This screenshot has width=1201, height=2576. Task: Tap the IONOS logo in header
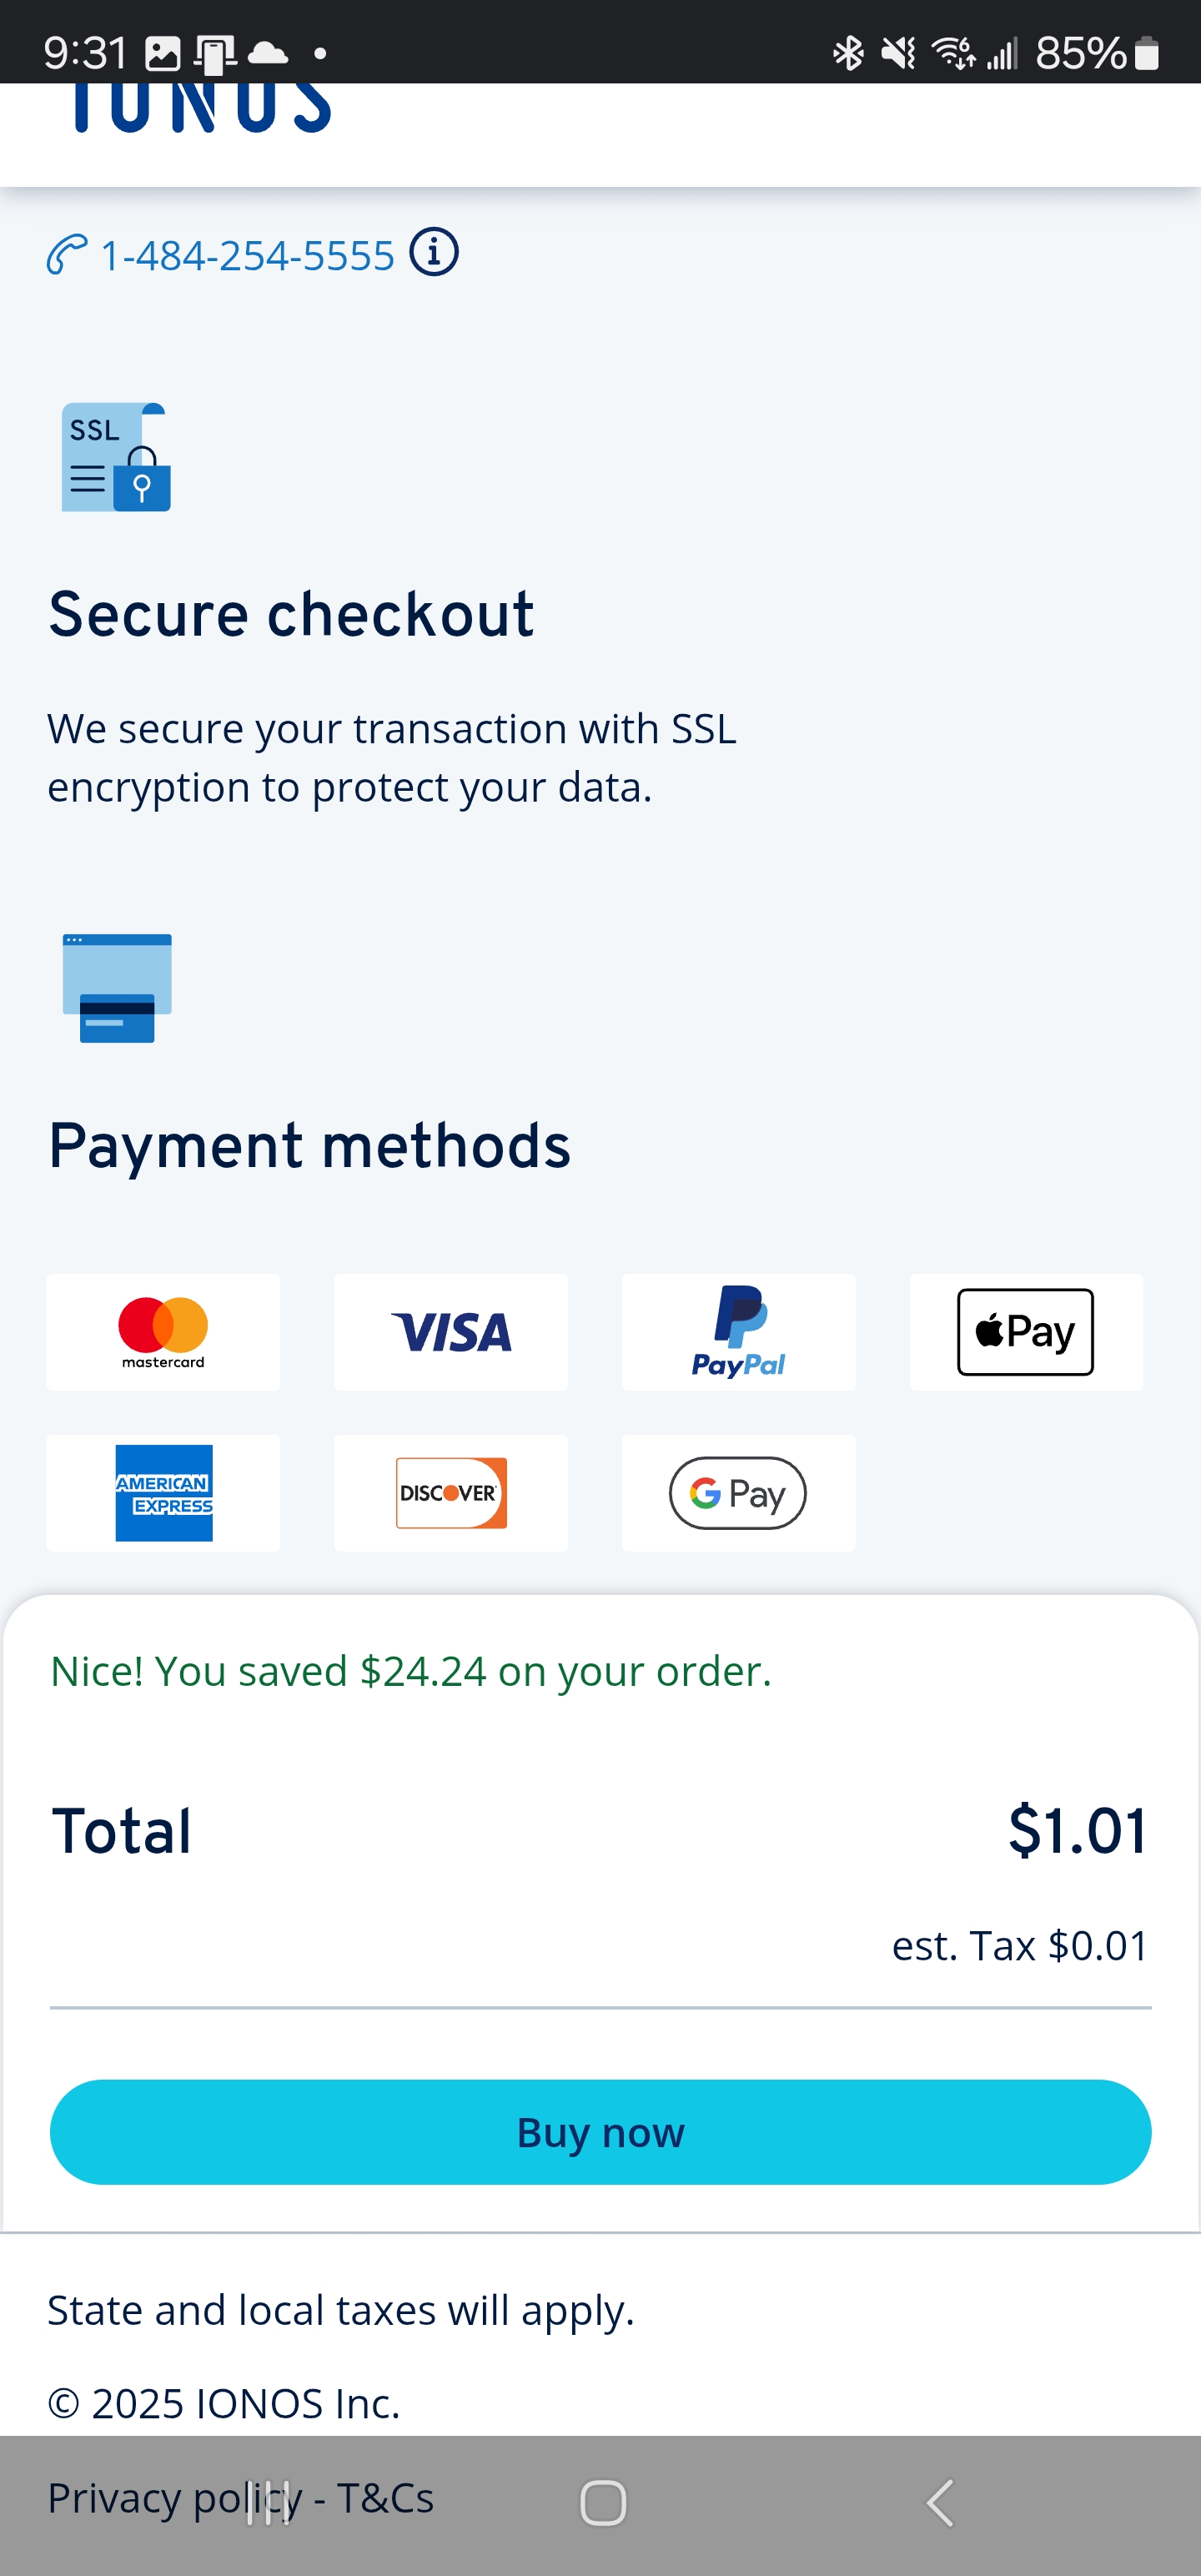201,108
